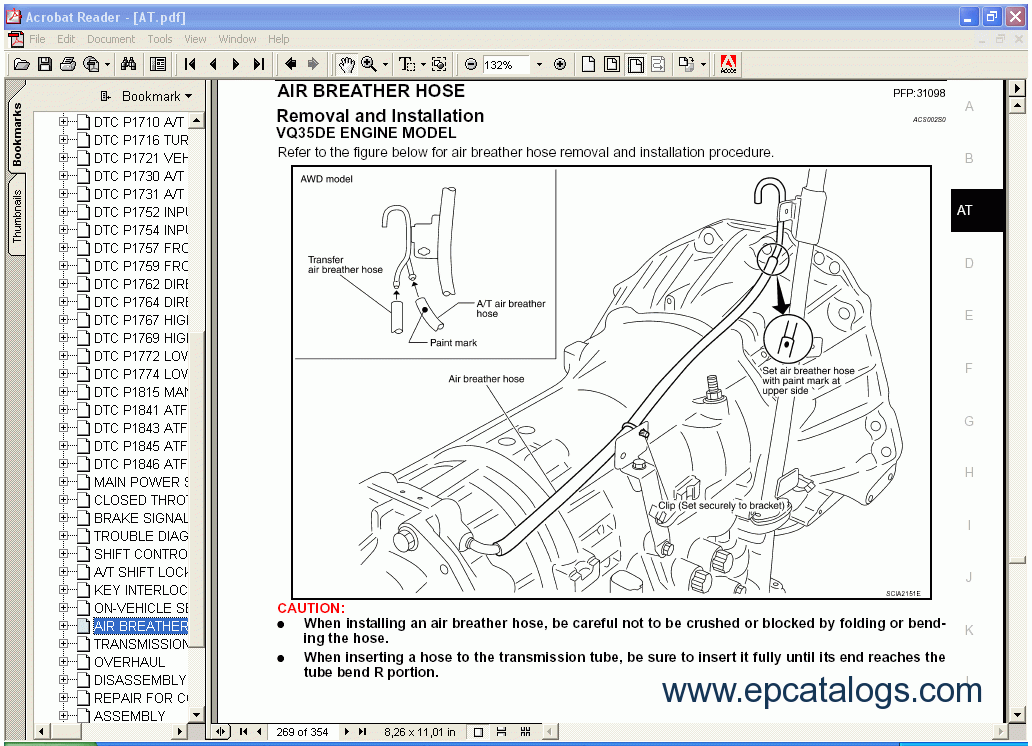Switch to the Thumbnails side tab
Viewport: 1032px width, 746px height.
16,216
